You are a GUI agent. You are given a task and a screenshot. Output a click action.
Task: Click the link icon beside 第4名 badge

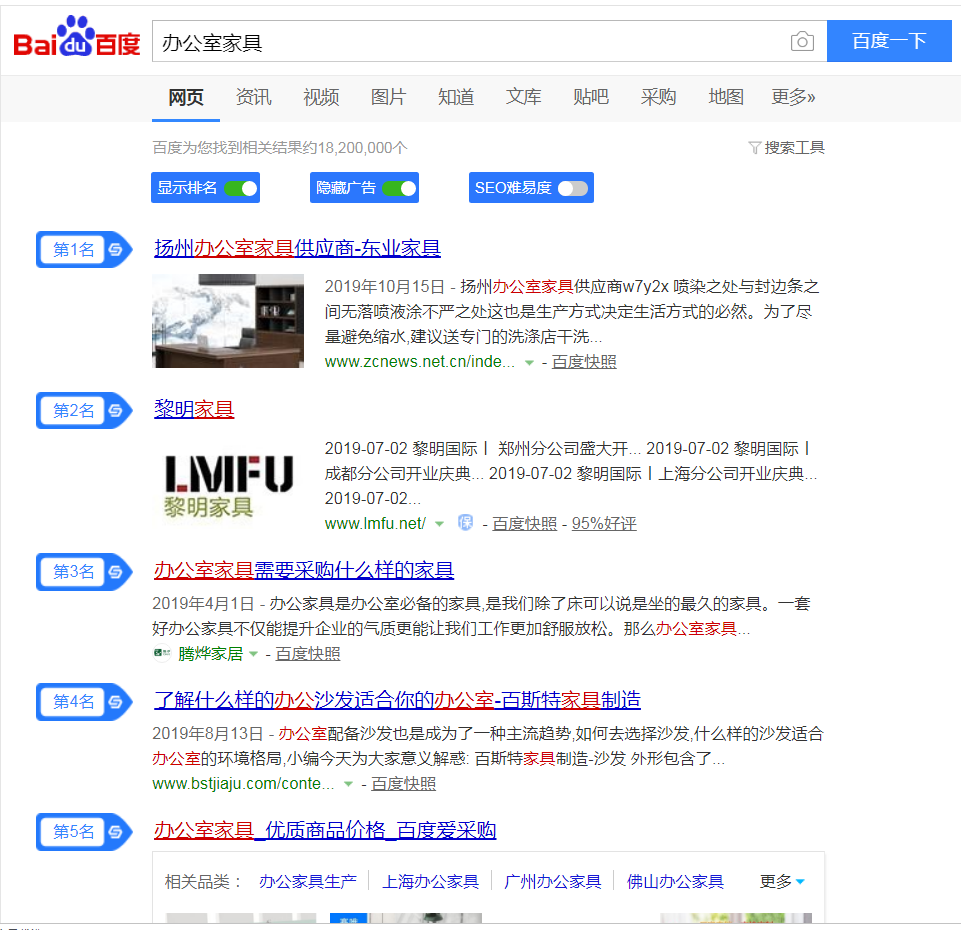tap(116, 702)
